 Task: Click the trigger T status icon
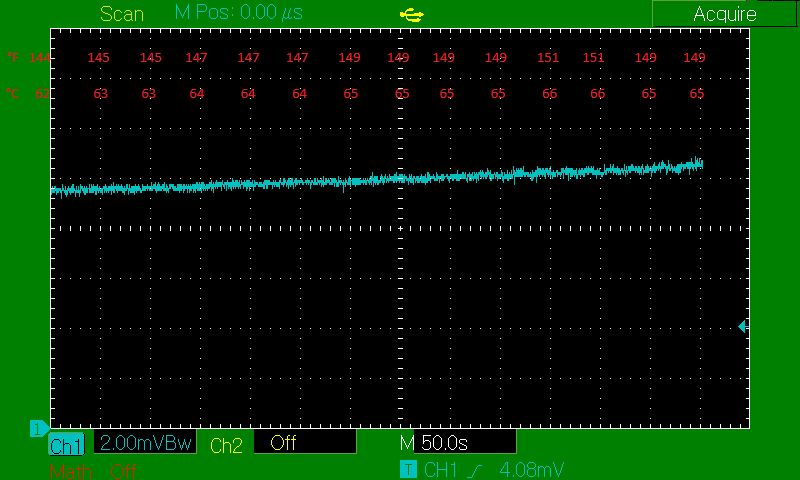click(408, 469)
